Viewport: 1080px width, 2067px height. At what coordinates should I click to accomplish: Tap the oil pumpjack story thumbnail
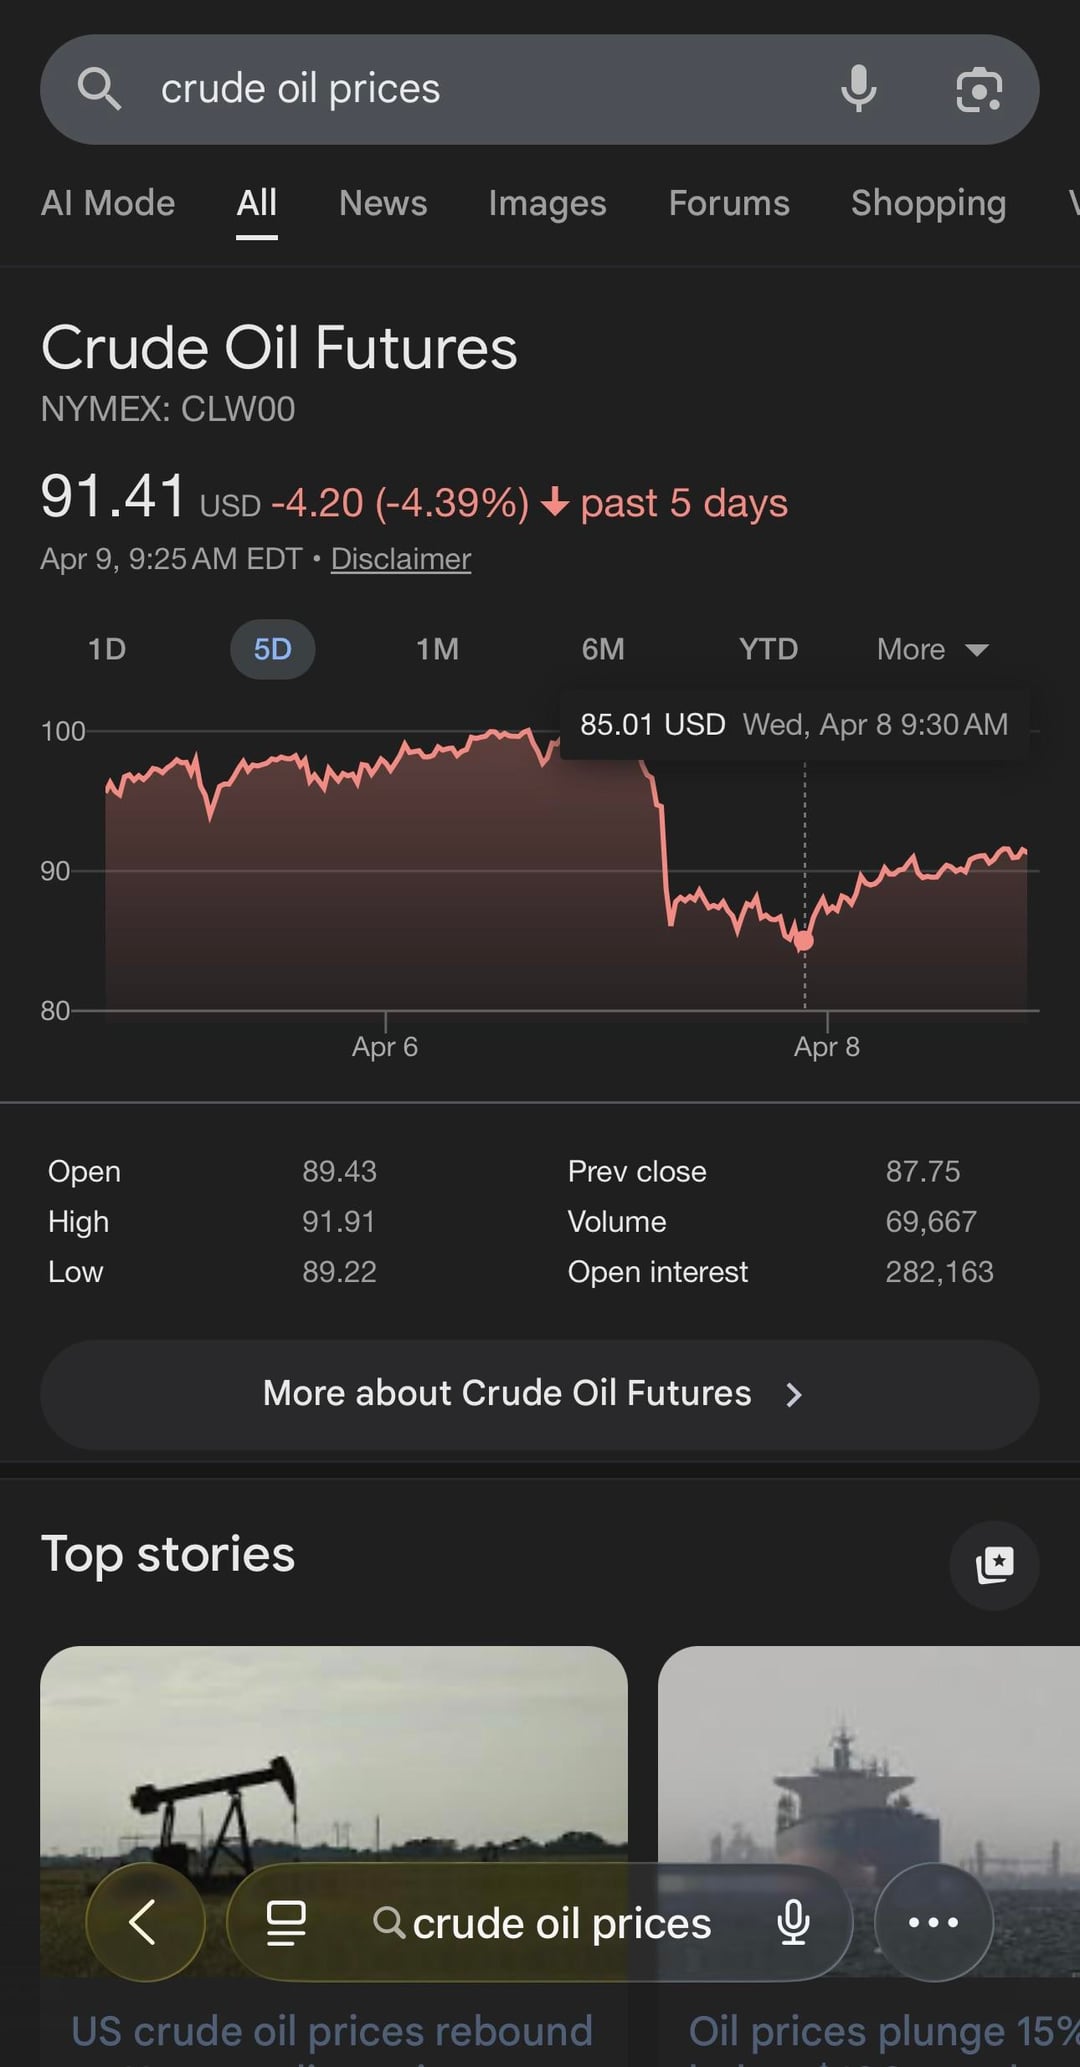pyautogui.click(x=333, y=1760)
